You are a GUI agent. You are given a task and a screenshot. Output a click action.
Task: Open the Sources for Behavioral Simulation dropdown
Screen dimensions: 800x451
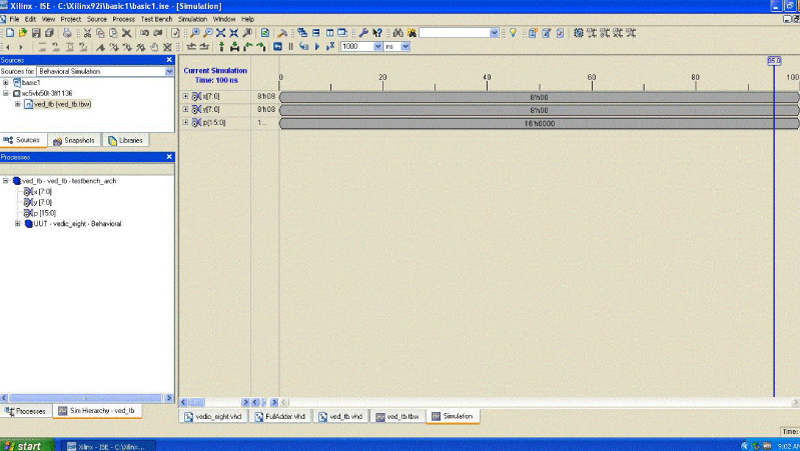pos(168,72)
